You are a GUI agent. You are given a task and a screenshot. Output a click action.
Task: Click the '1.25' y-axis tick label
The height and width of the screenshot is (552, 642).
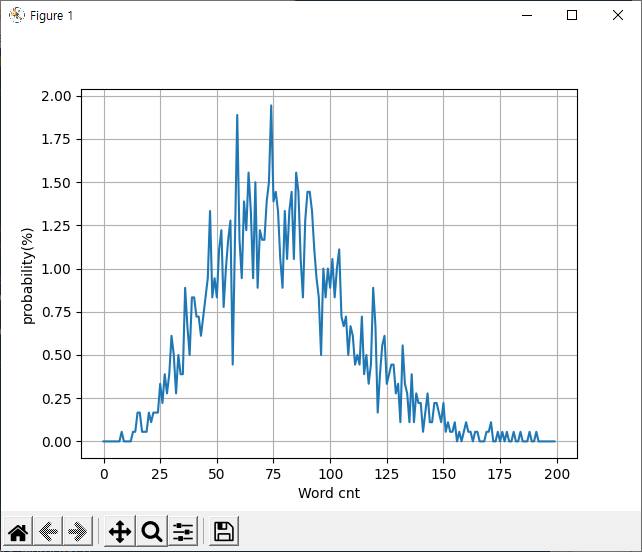point(56,226)
